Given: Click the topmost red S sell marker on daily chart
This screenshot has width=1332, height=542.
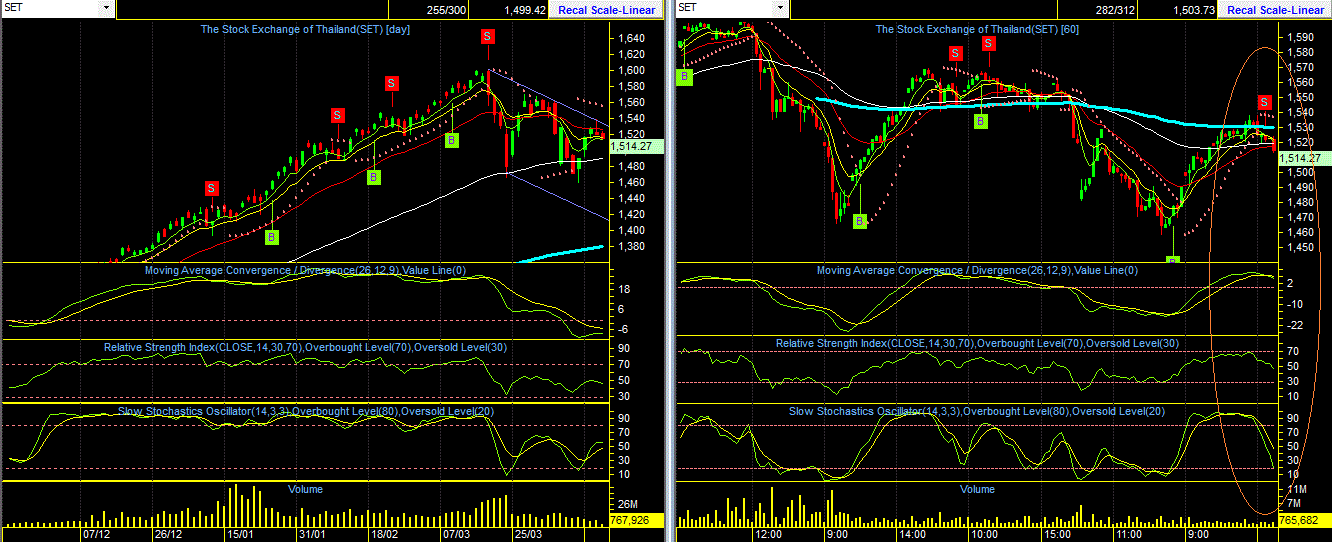Looking at the screenshot, I should [x=488, y=36].
